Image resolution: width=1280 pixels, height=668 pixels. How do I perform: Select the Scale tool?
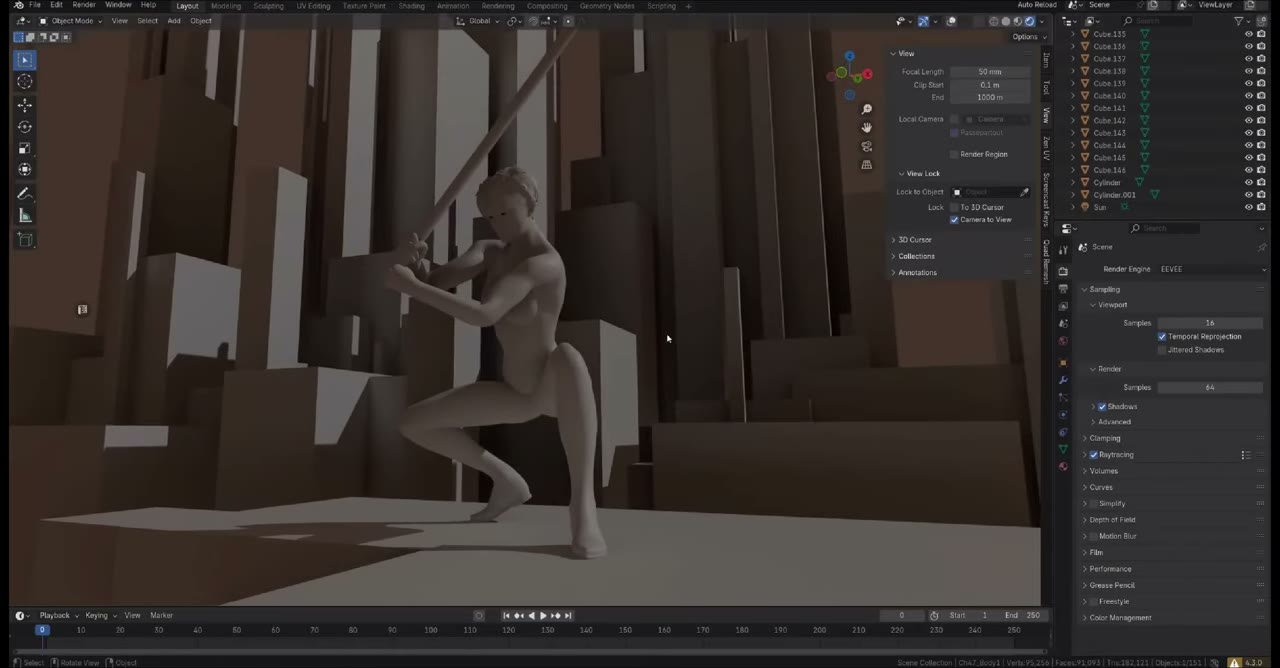click(25, 148)
